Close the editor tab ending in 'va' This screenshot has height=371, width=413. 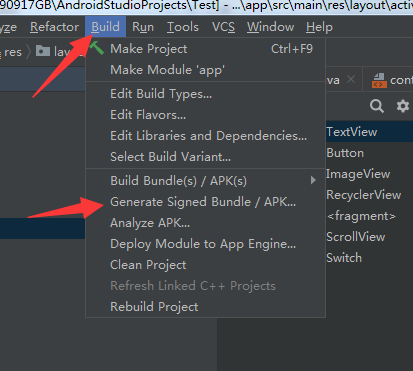point(351,79)
